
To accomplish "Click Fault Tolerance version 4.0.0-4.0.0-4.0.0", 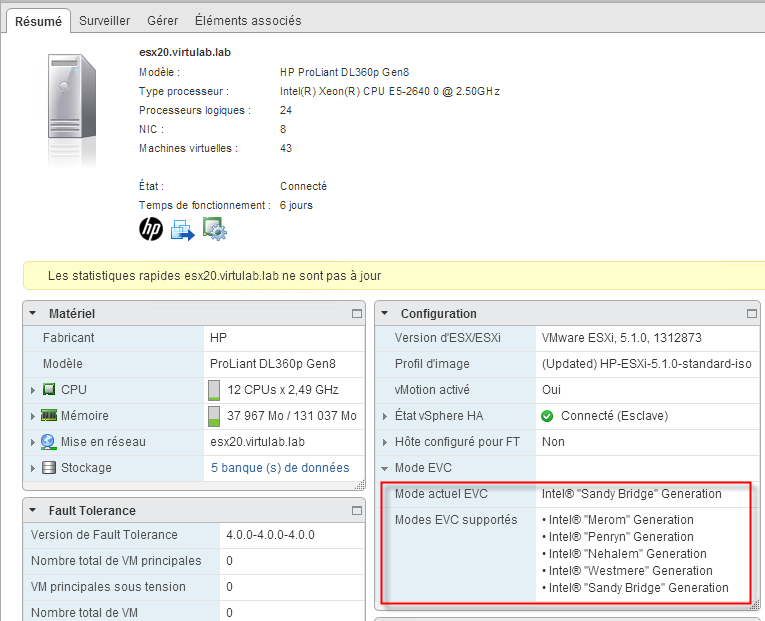I will 270,535.
